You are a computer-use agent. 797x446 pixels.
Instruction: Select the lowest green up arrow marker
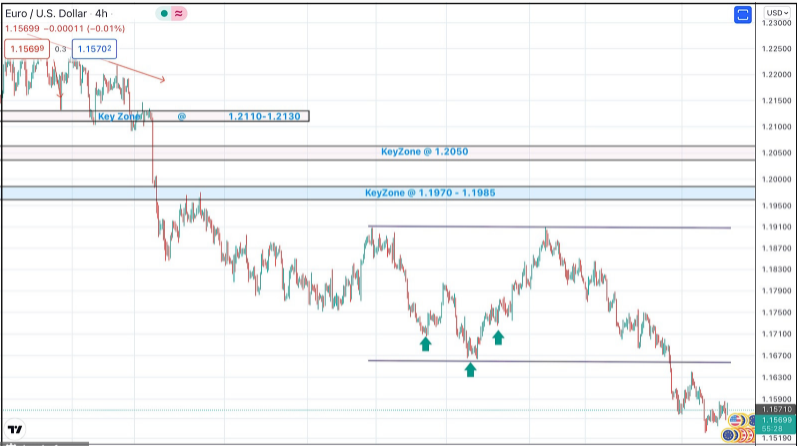click(470, 369)
